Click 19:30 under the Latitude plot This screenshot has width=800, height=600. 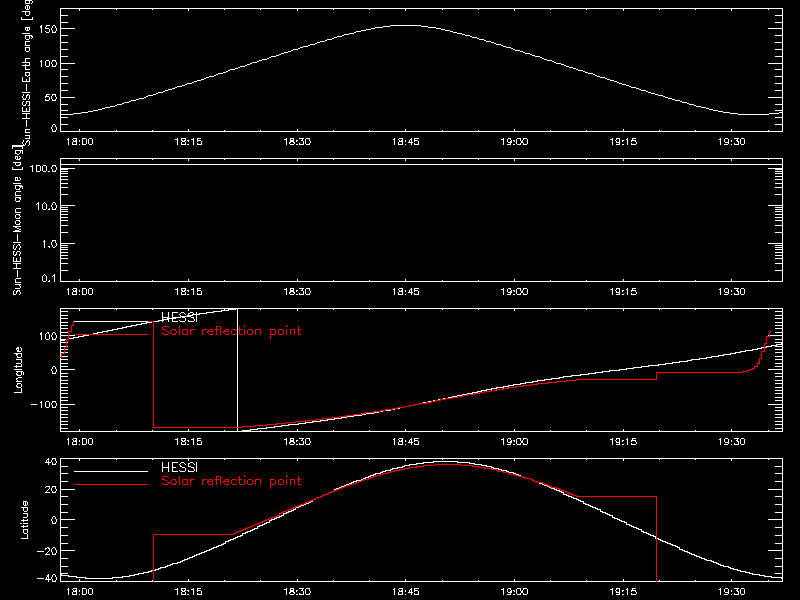732,592
